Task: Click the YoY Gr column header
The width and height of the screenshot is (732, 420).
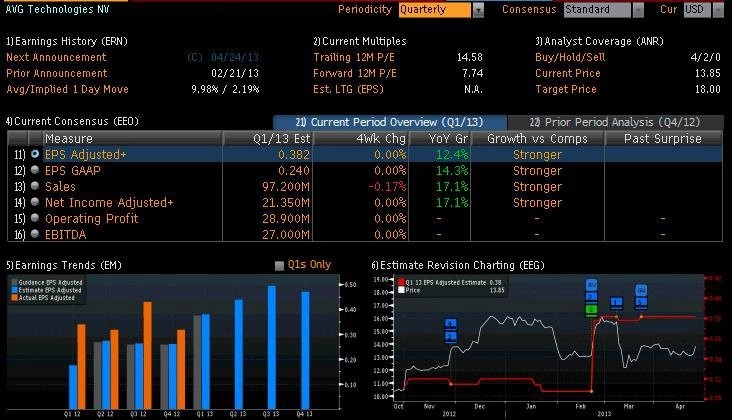Action: coord(440,139)
